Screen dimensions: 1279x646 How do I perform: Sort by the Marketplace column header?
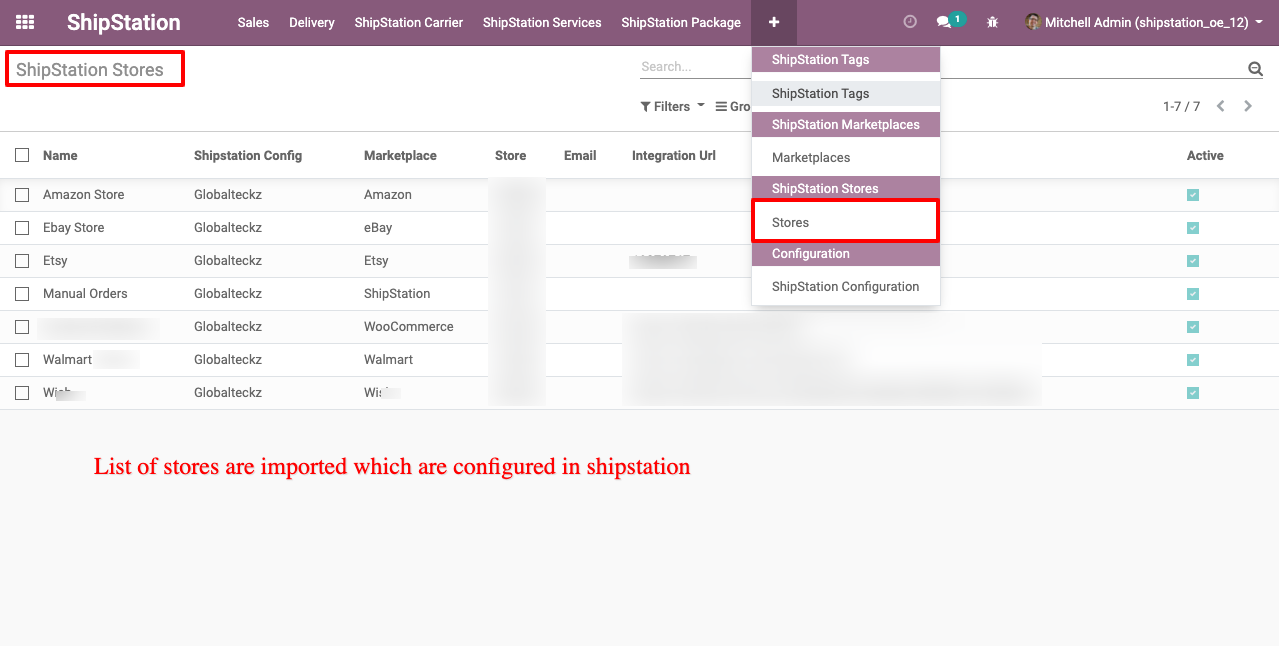pos(400,155)
